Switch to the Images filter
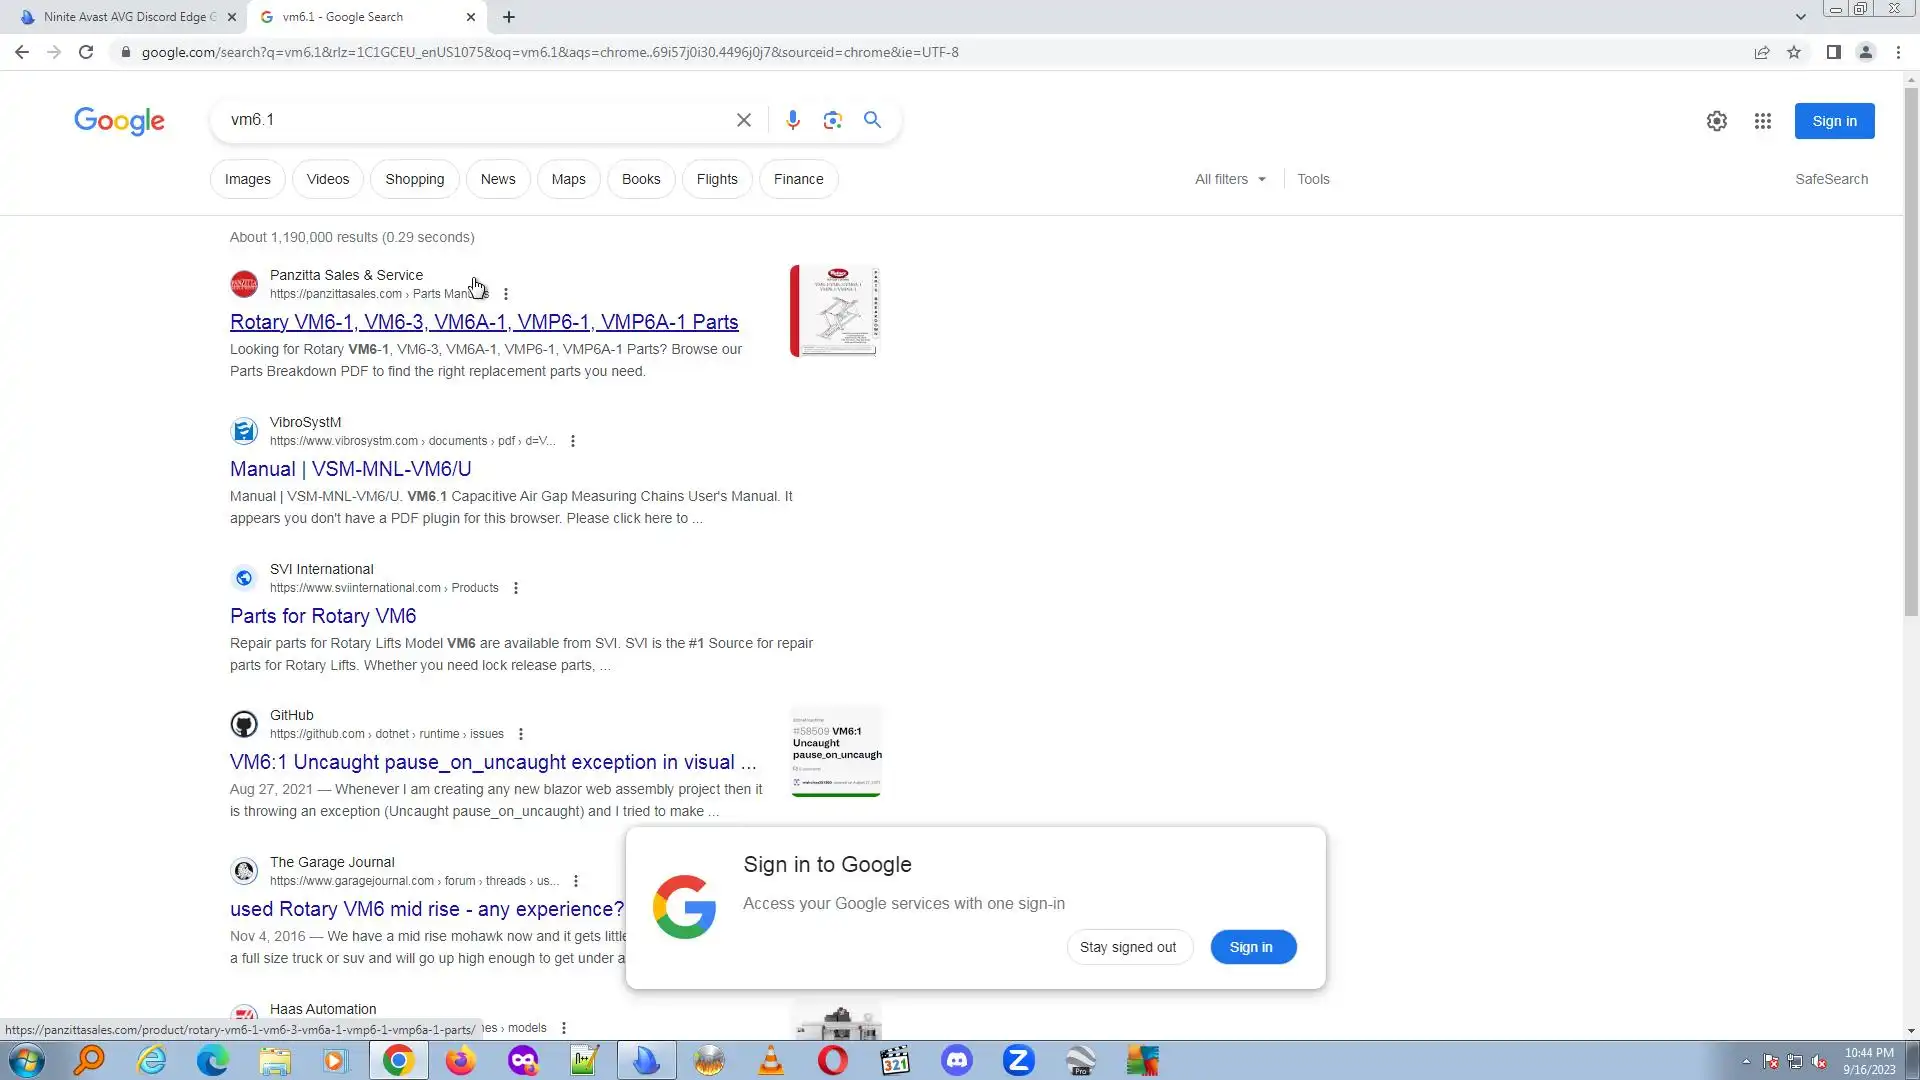1920x1080 pixels. coord(247,179)
